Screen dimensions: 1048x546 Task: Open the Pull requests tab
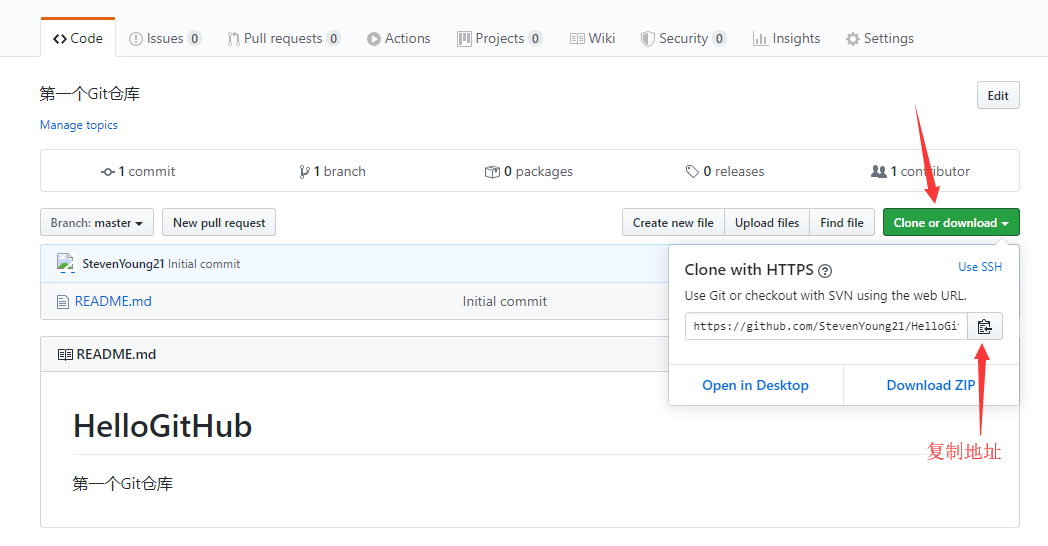(283, 39)
